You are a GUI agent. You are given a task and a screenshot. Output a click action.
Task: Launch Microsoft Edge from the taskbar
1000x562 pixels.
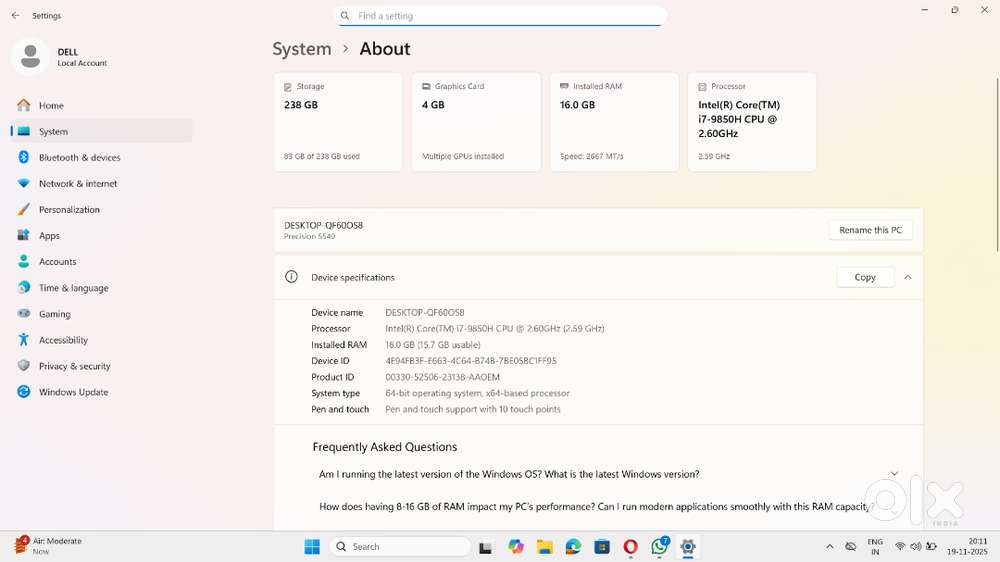pyautogui.click(x=573, y=547)
